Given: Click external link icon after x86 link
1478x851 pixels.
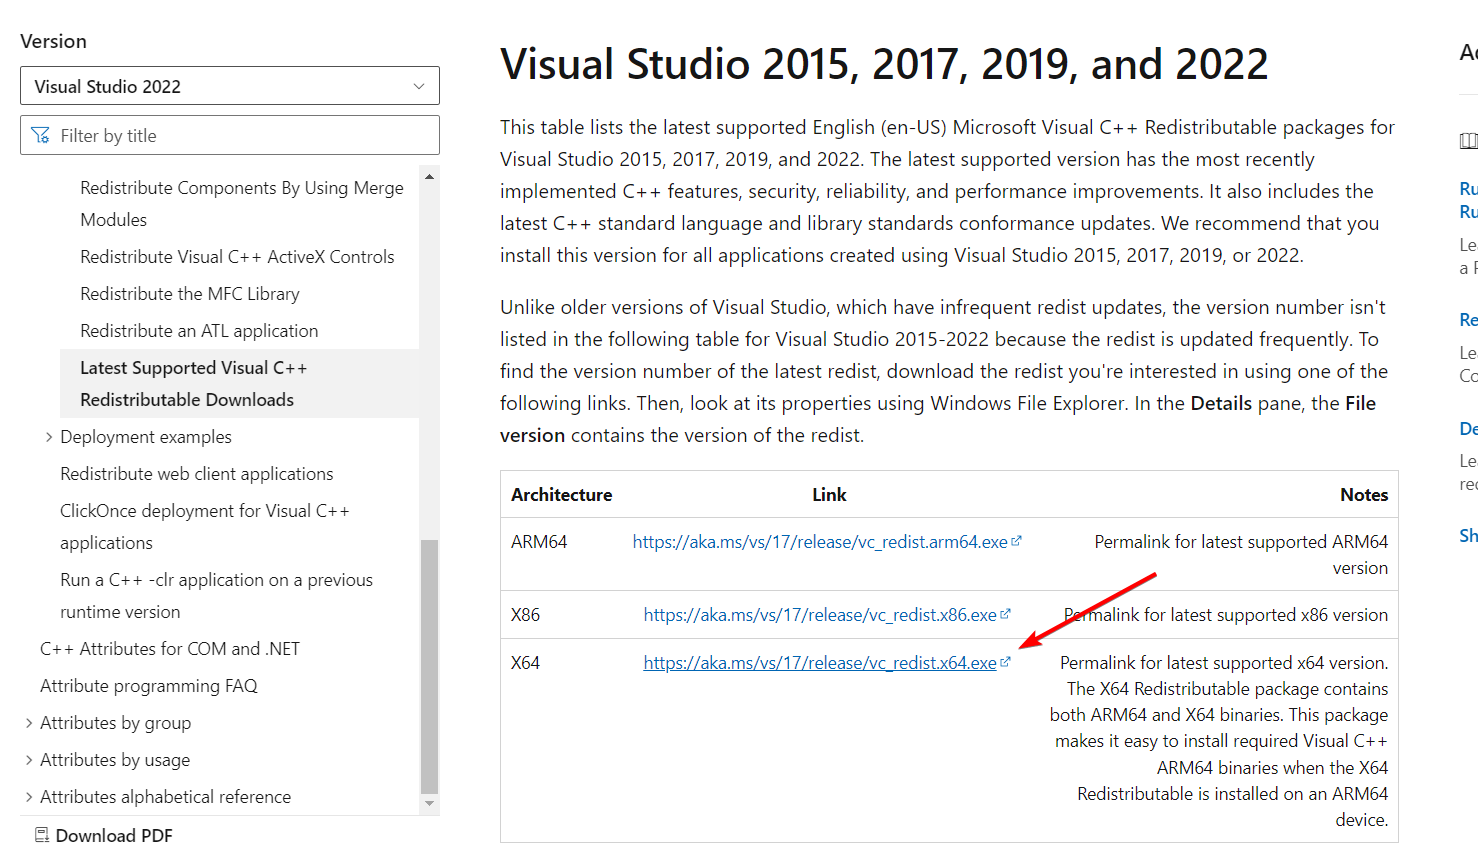Looking at the screenshot, I should point(1005,614).
